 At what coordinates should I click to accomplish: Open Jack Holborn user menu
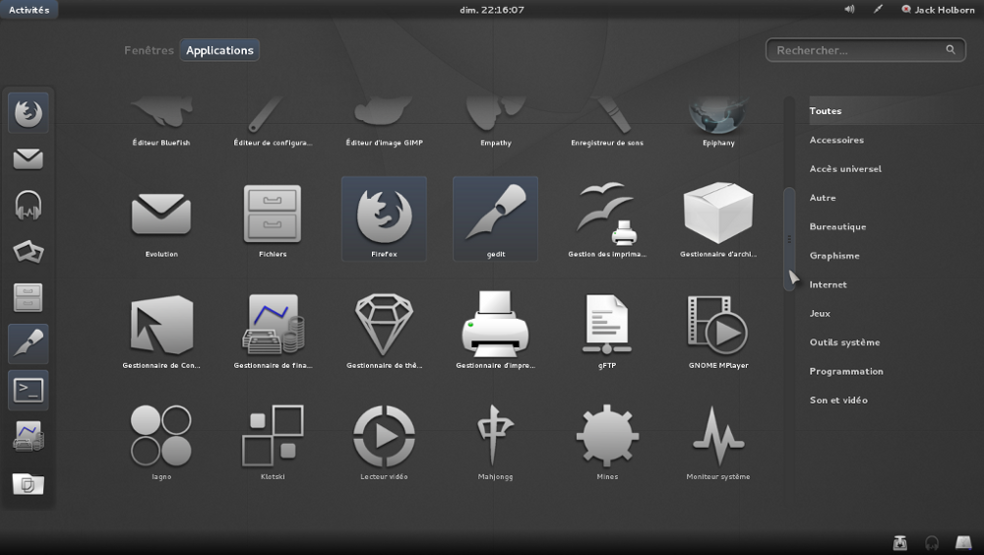(938, 9)
